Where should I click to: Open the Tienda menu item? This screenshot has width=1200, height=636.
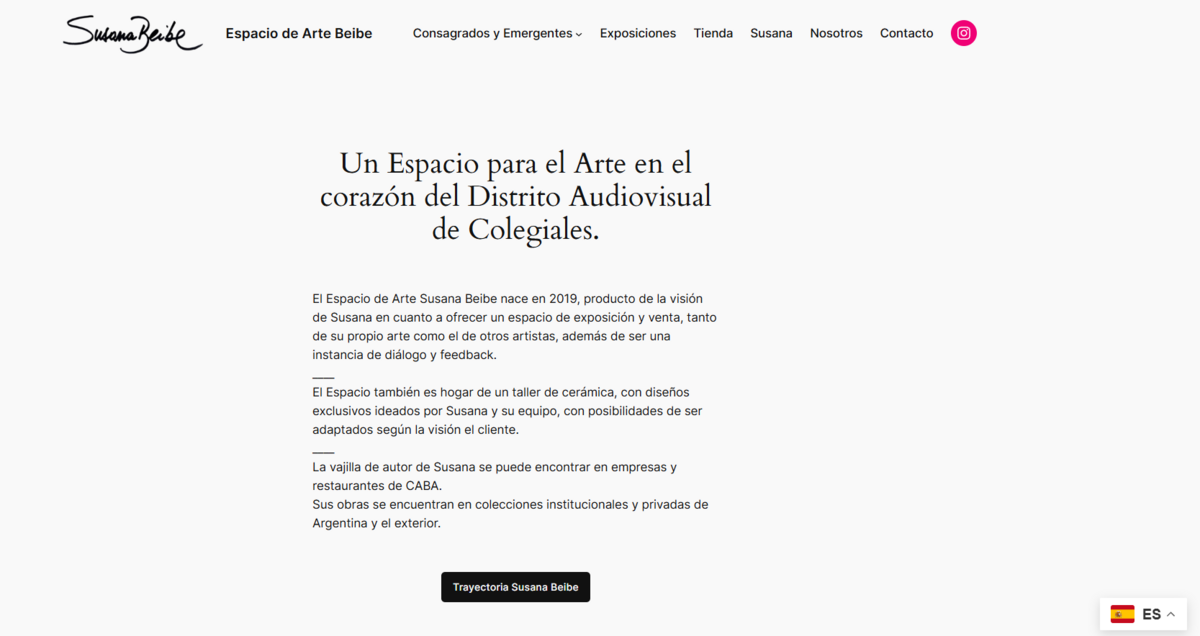(713, 33)
